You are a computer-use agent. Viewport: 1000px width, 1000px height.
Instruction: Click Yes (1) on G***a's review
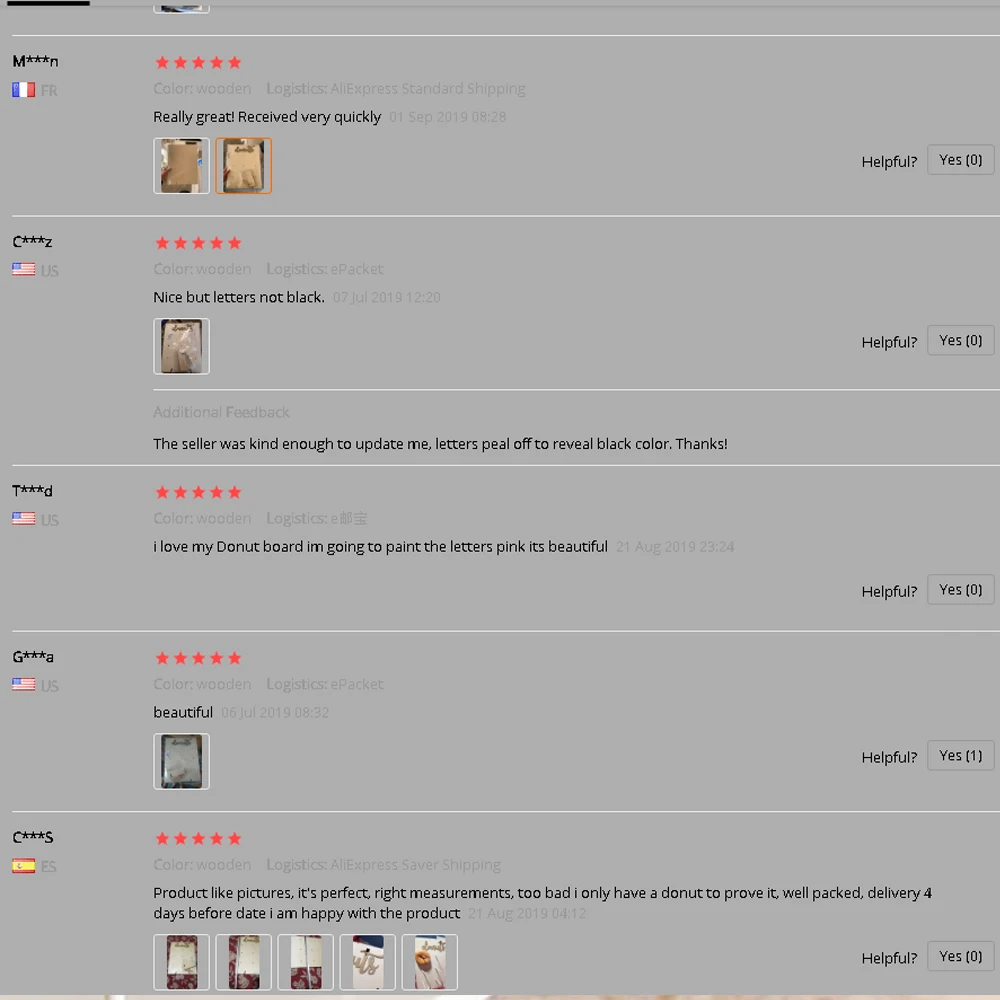tap(960, 756)
